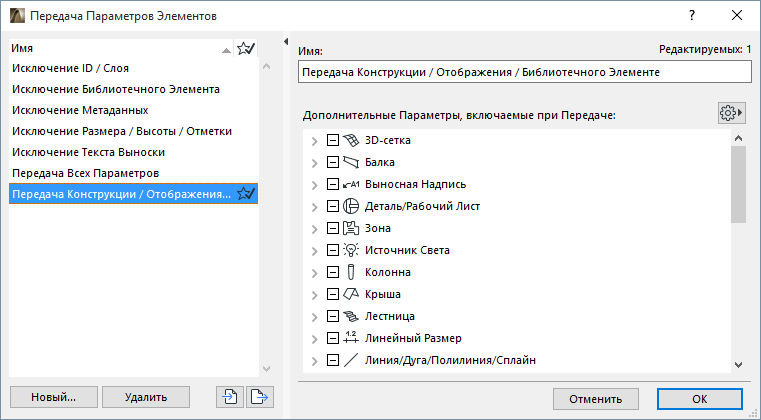Viewport: 761px width, 420px height.
Task: Click the export settings icon button
Action: [259, 397]
